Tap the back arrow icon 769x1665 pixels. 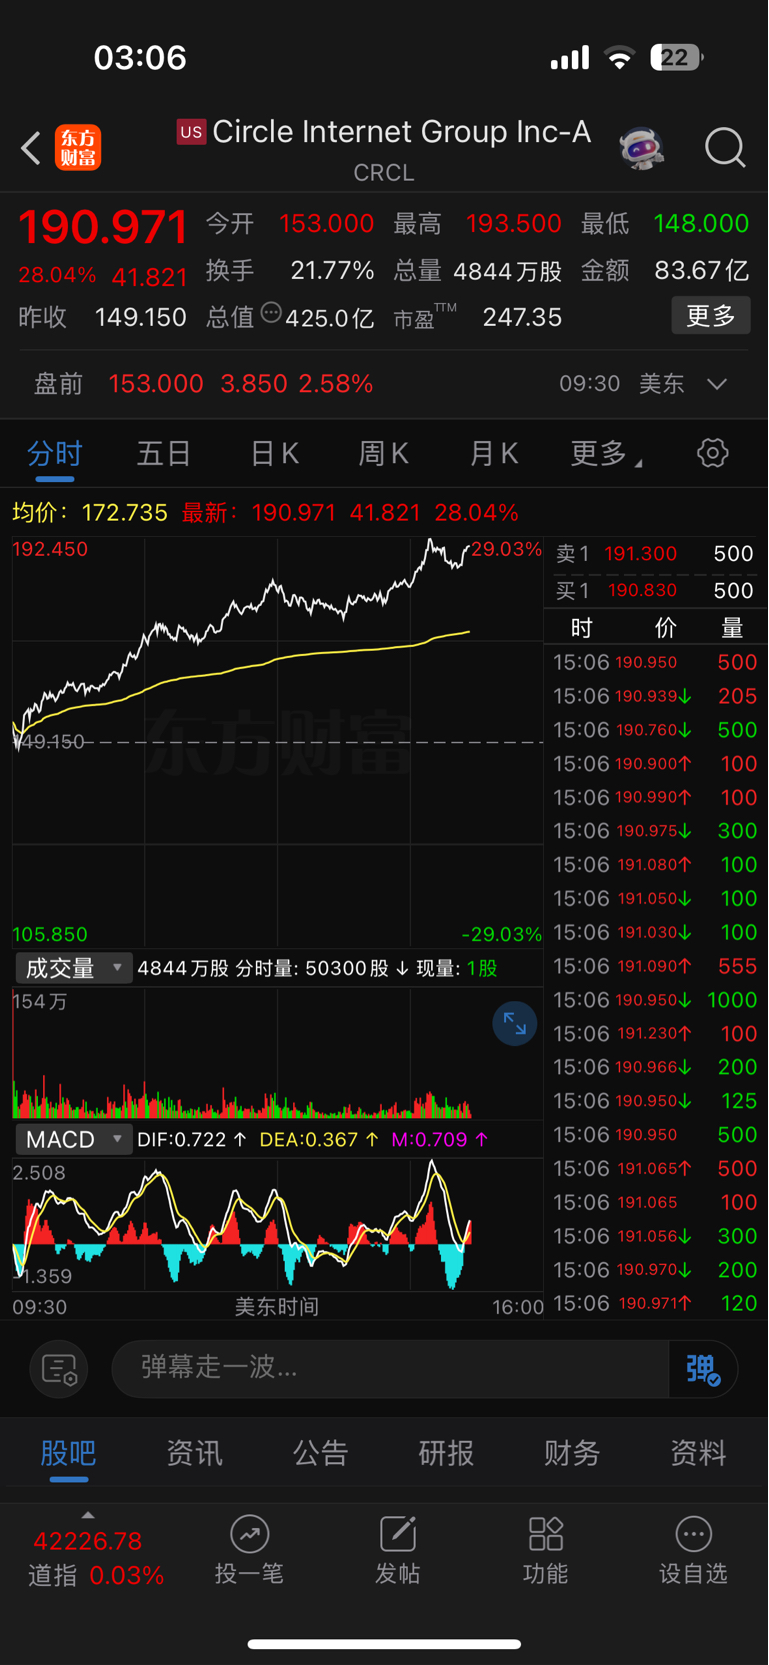click(x=31, y=148)
